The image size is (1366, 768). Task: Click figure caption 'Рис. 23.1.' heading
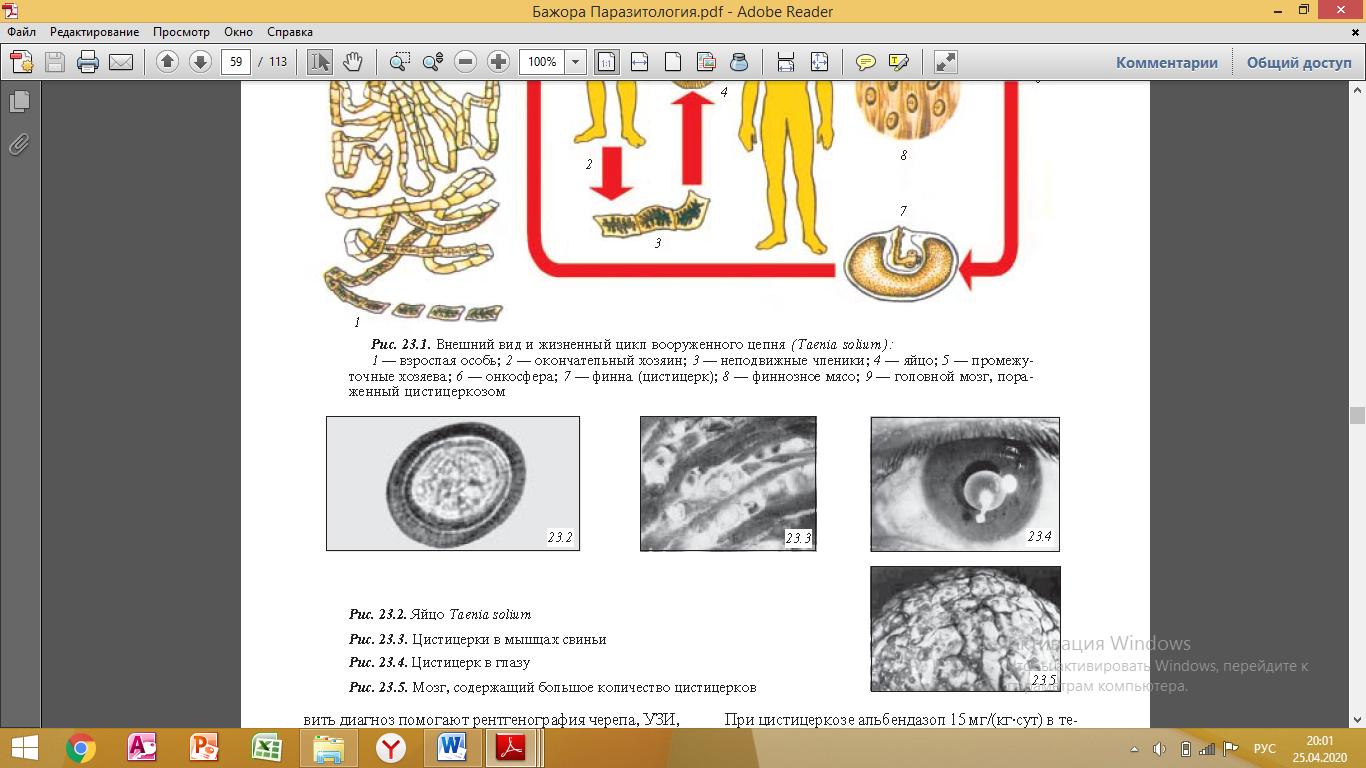coord(400,343)
